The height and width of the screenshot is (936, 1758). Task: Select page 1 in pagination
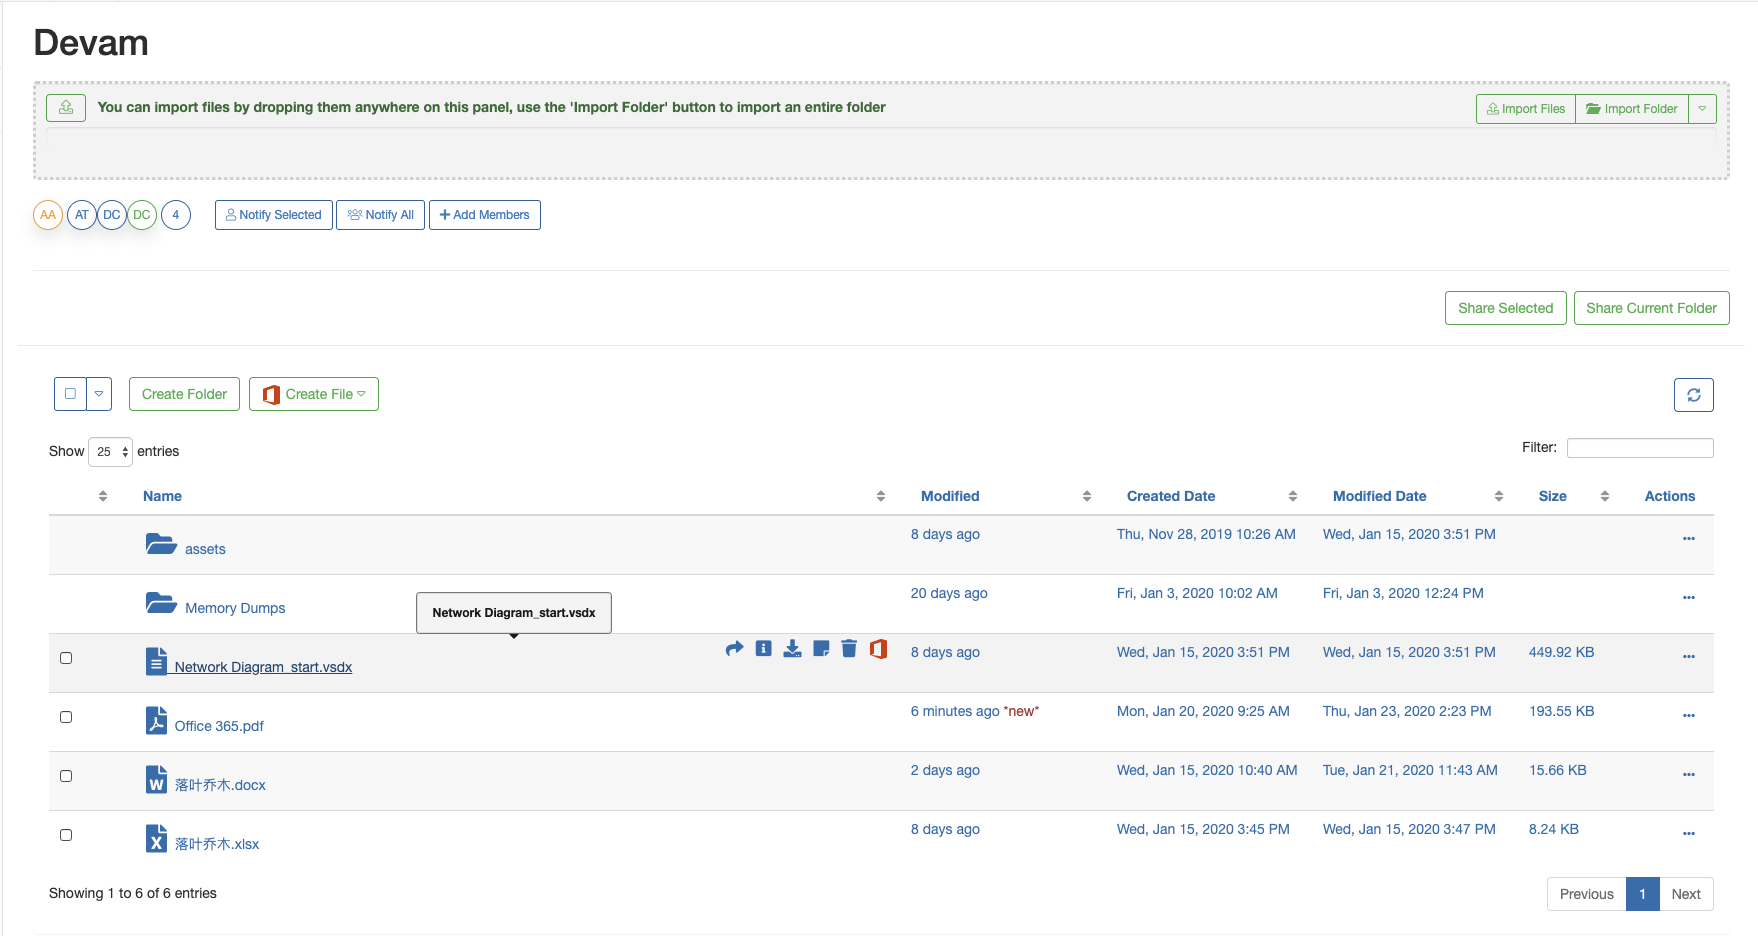coord(1642,894)
